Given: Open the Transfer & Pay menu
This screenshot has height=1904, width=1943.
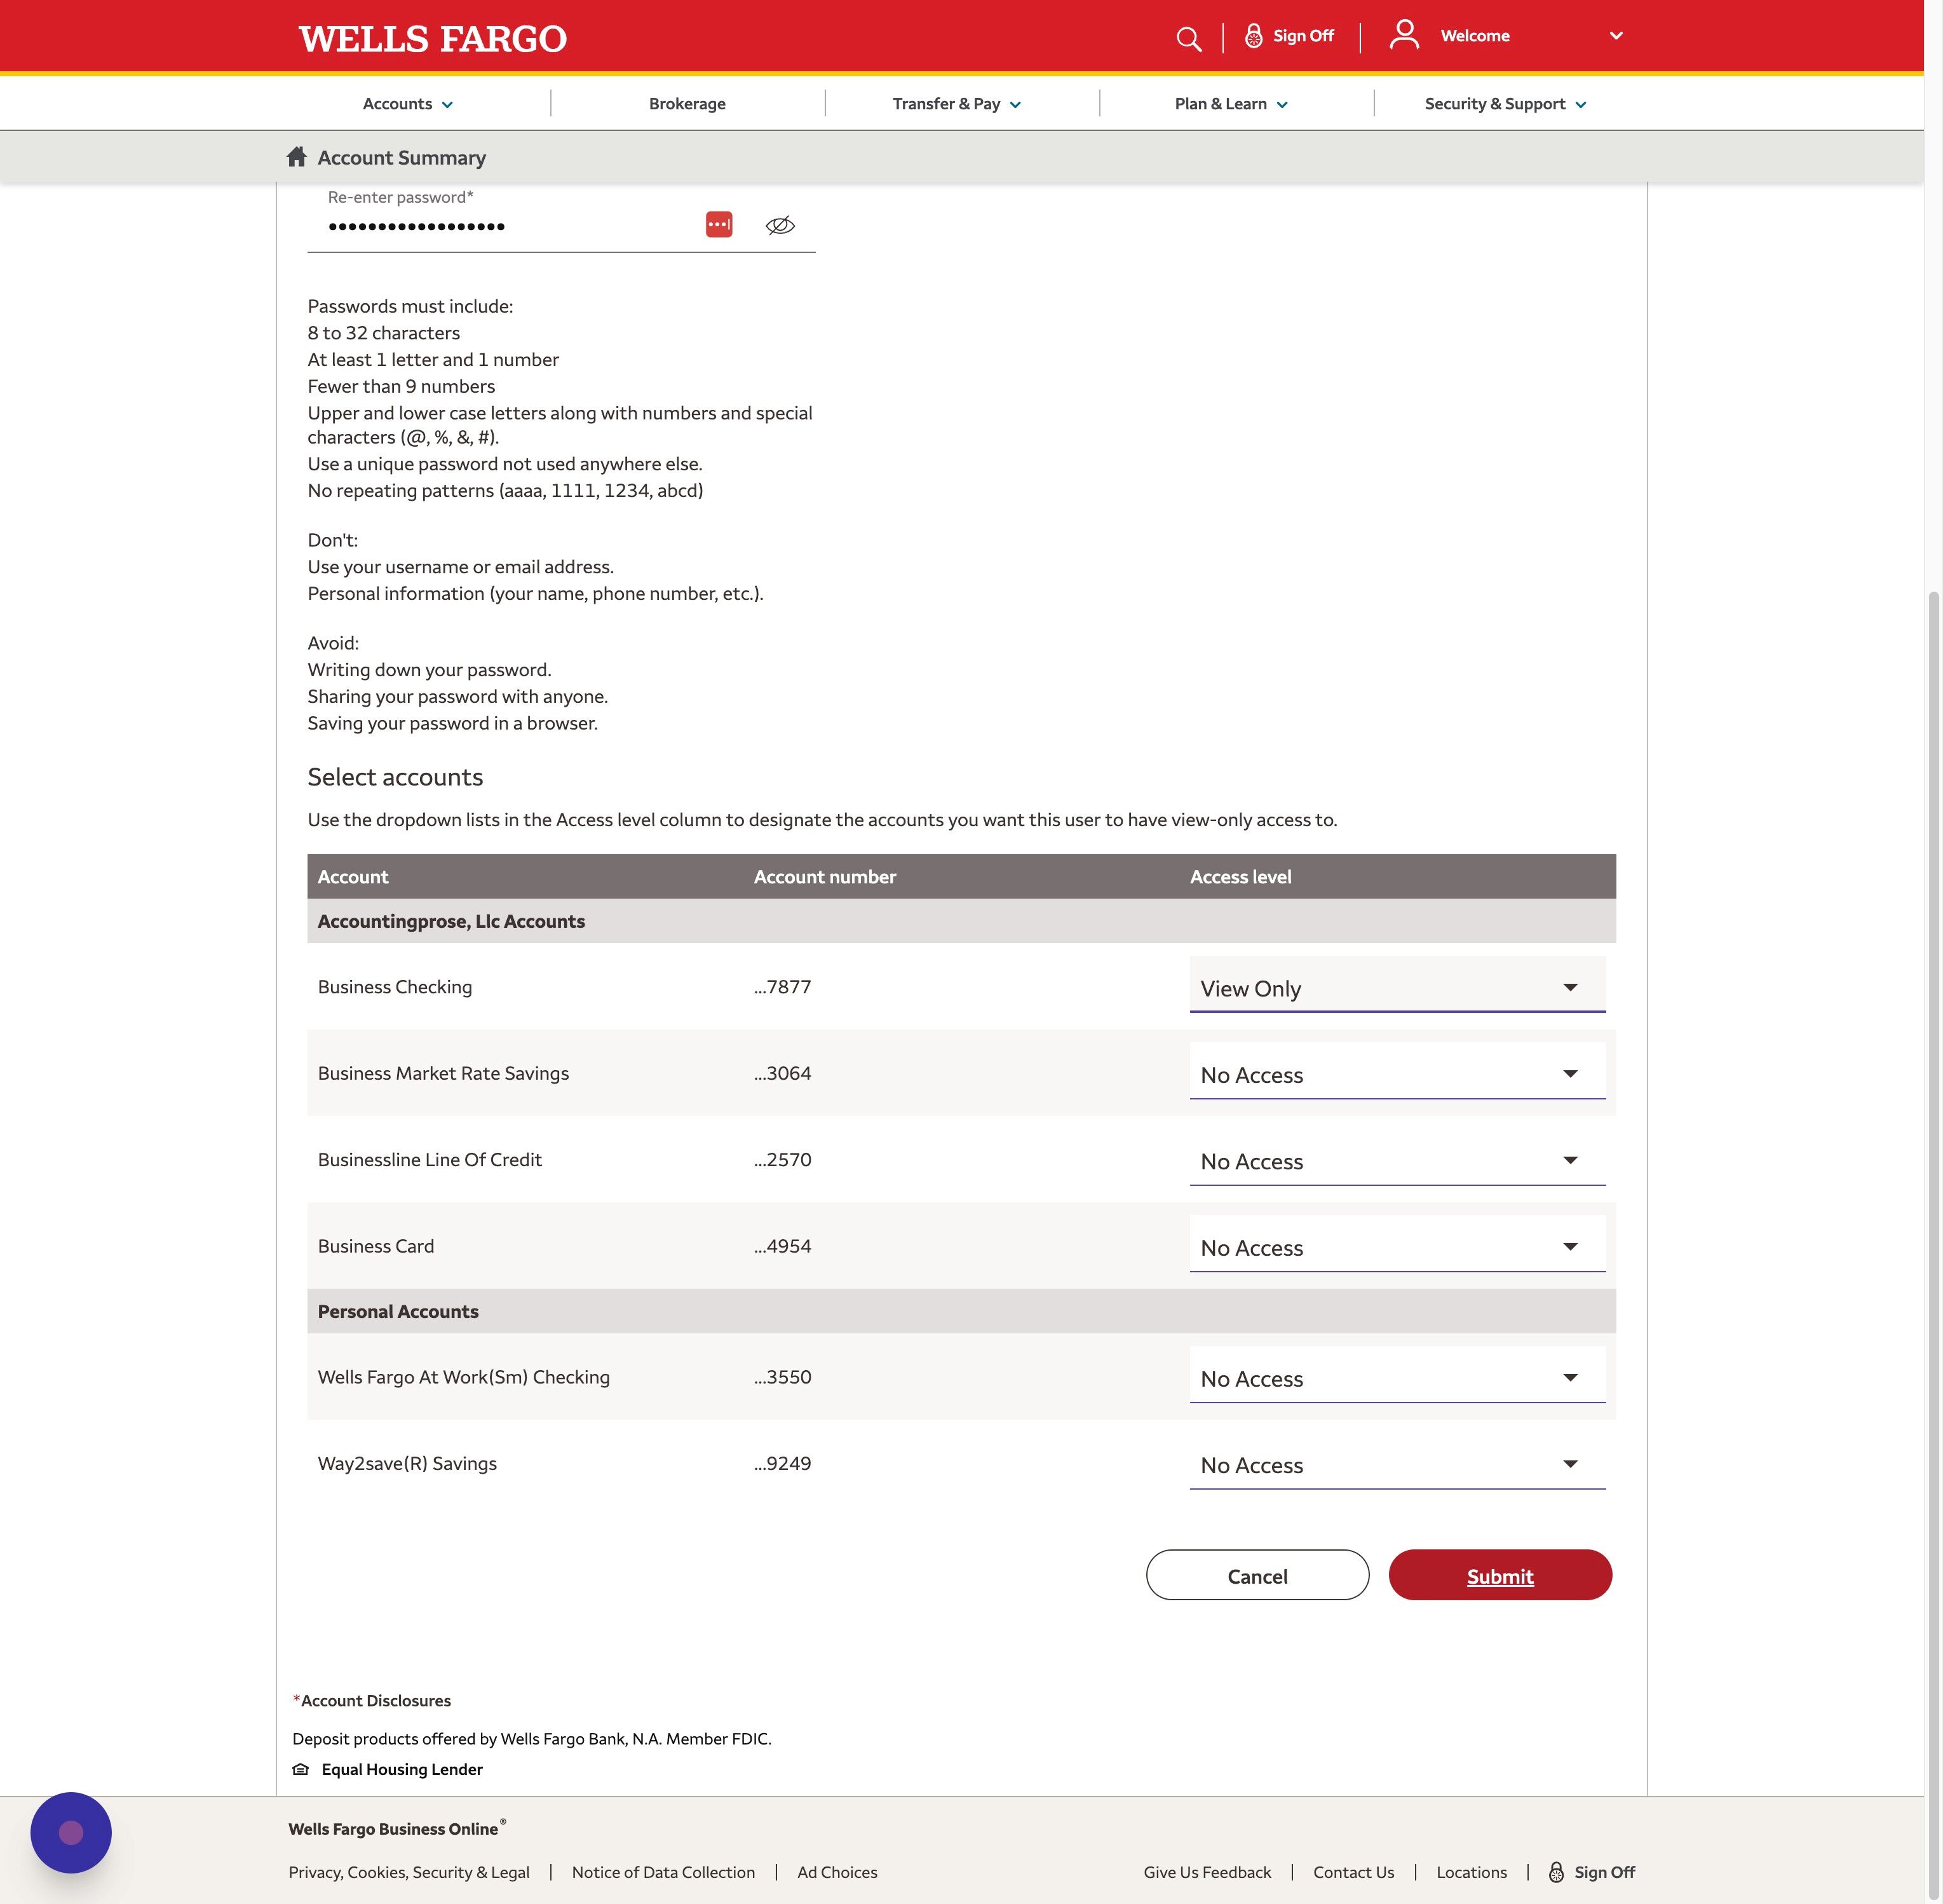Looking at the screenshot, I should tap(956, 104).
